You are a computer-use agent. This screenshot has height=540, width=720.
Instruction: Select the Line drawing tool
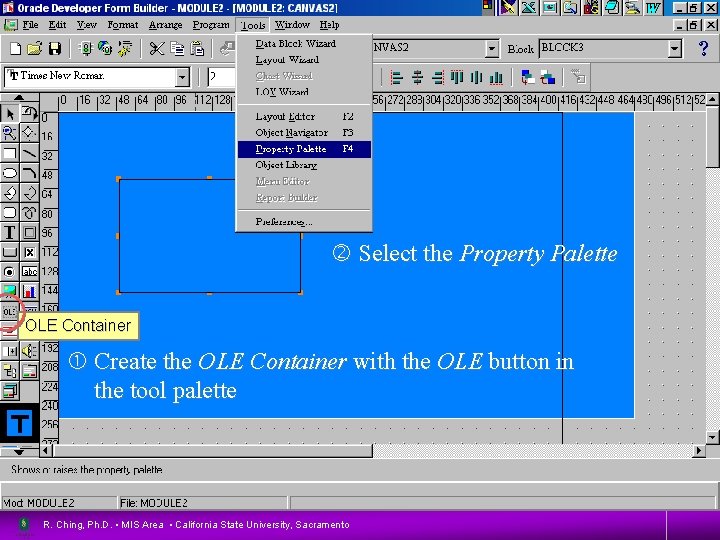(x=29, y=153)
